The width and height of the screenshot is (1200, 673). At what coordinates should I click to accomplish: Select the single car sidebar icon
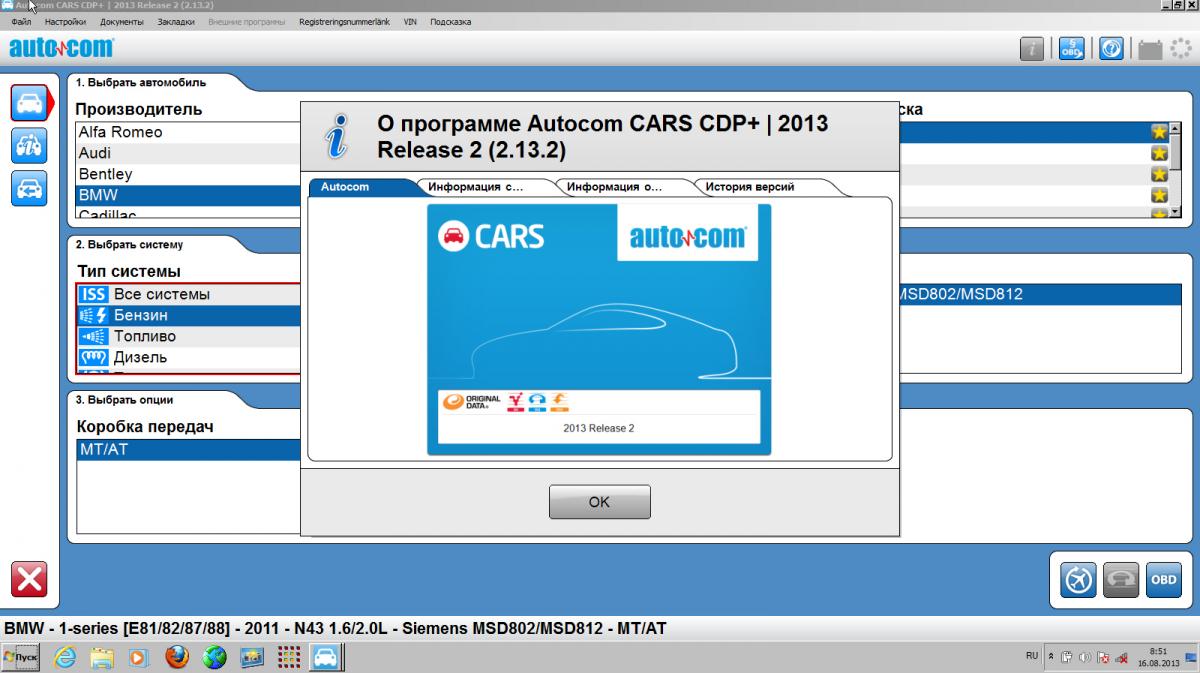[29, 102]
